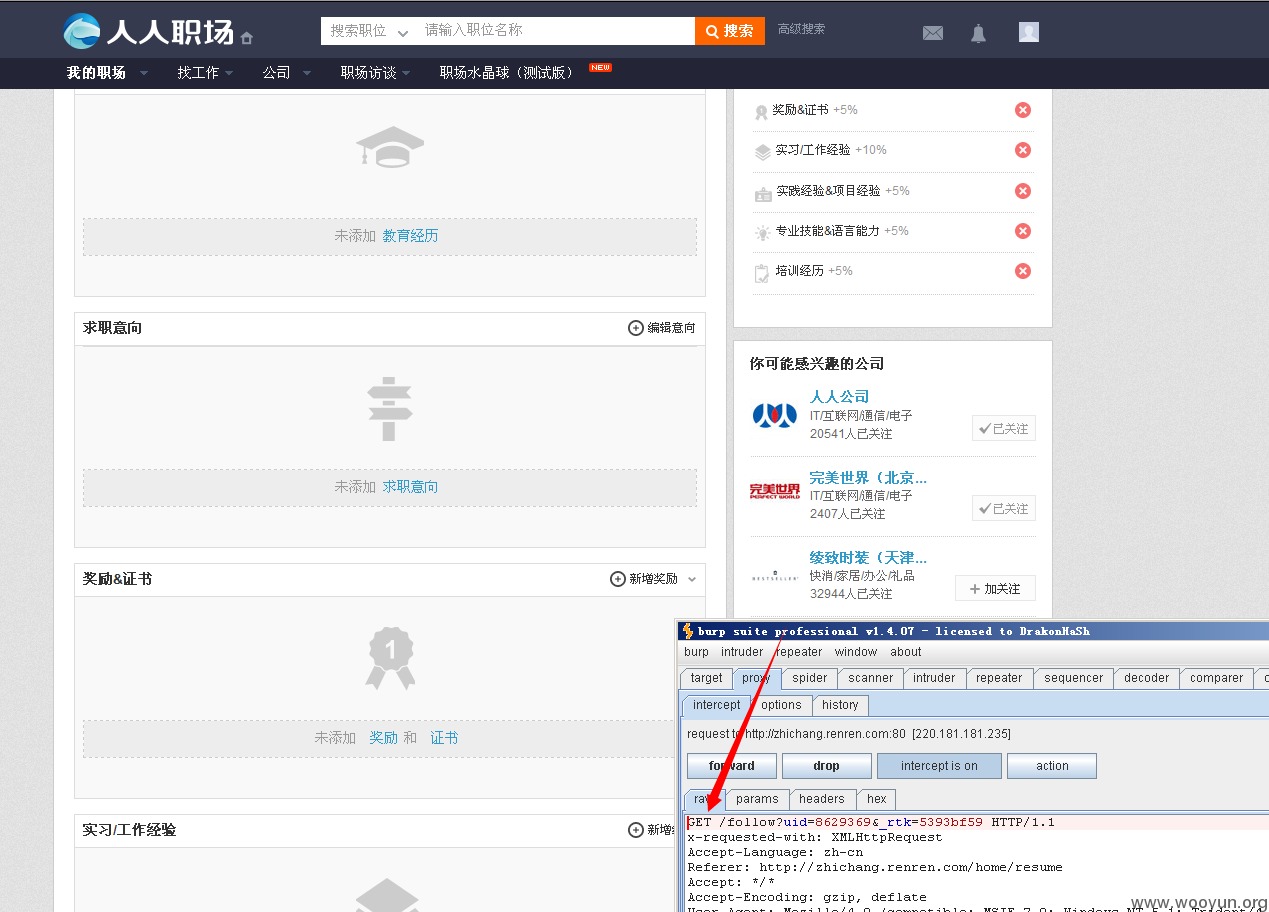This screenshot has width=1269, height=912.
Task: Open the 绫致时装（天津... company link
Action: (868, 558)
